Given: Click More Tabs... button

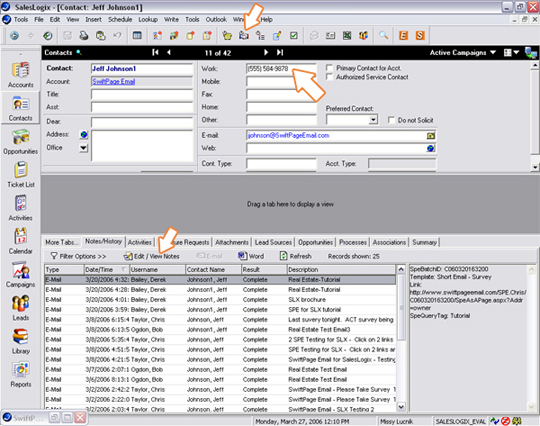Looking at the screenshot, I should [x=62, y=242].
